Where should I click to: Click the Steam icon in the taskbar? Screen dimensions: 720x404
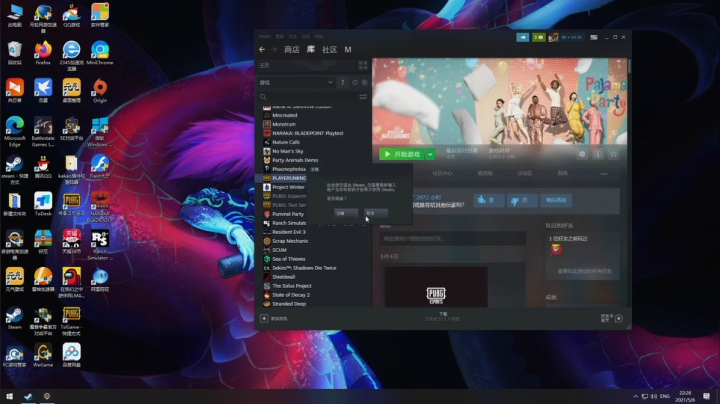[28, 396]
